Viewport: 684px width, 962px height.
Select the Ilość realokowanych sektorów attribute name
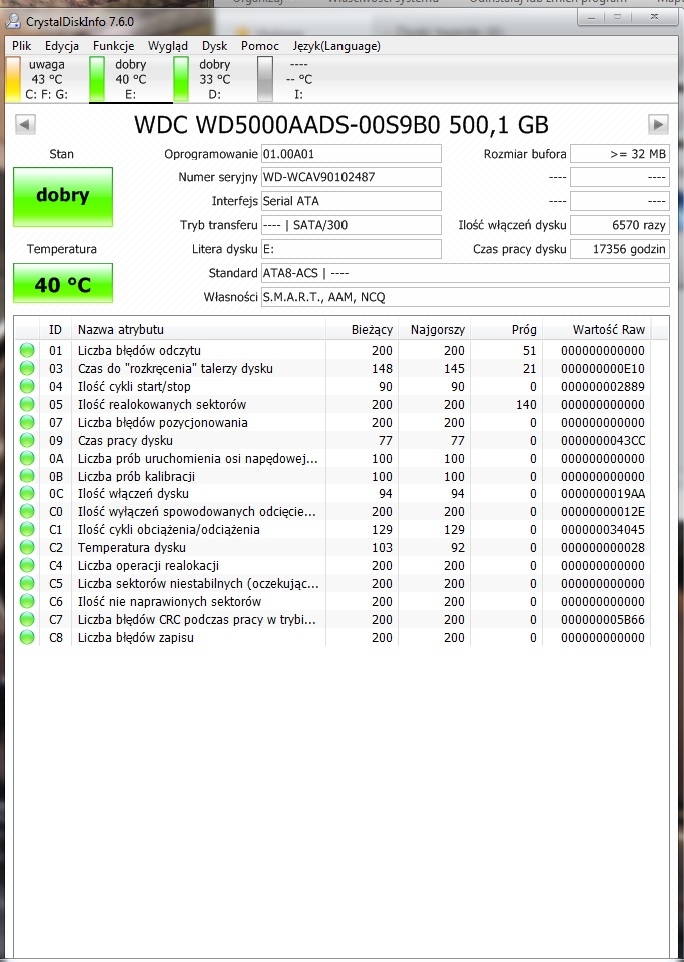coord(162,404)
